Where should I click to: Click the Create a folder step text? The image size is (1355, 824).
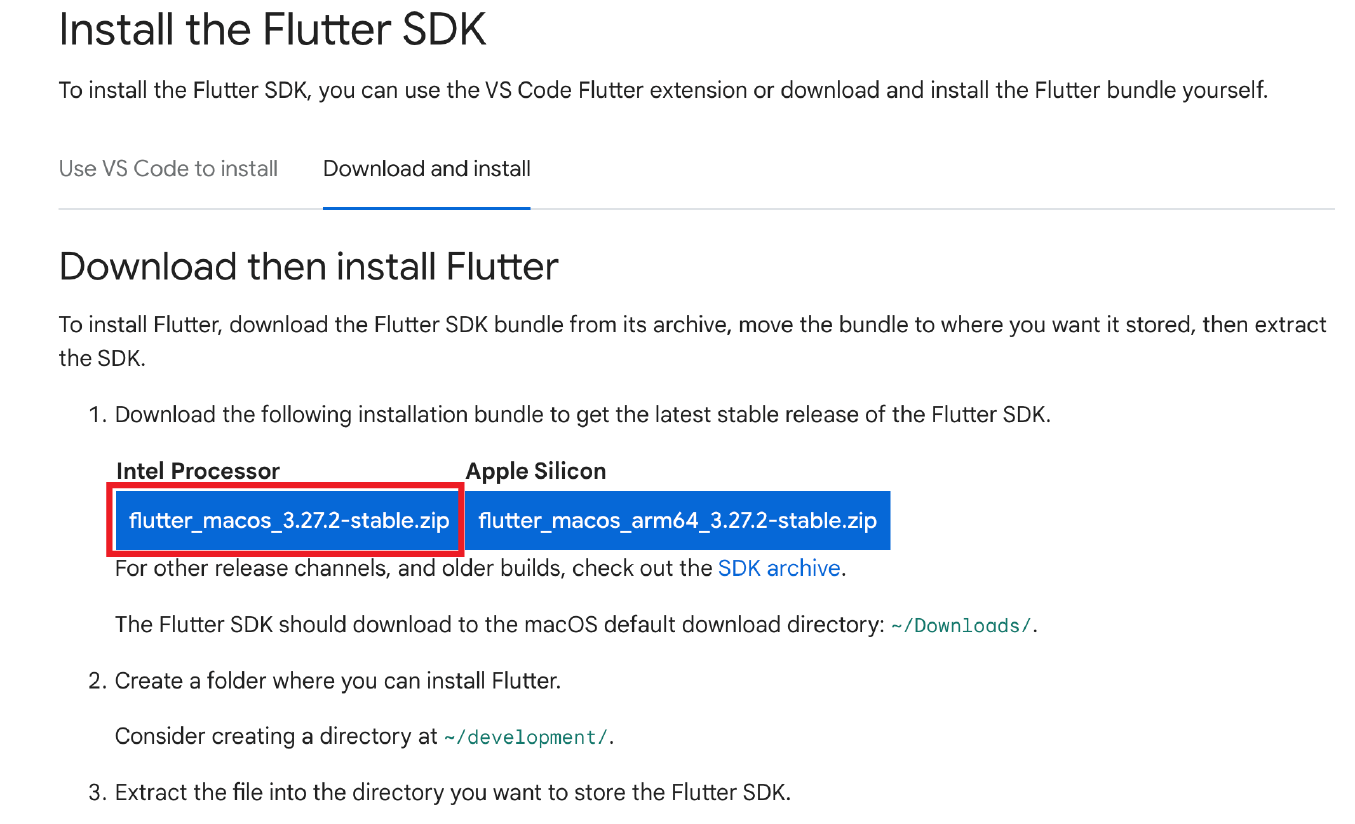[337, 681]
